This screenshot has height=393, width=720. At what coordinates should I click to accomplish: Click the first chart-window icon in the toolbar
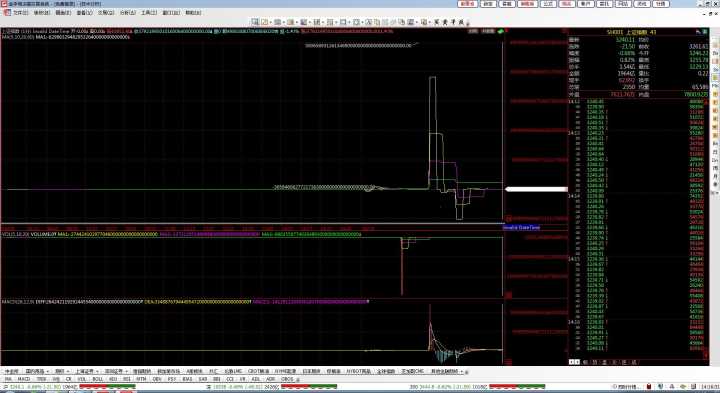[255, 22]
